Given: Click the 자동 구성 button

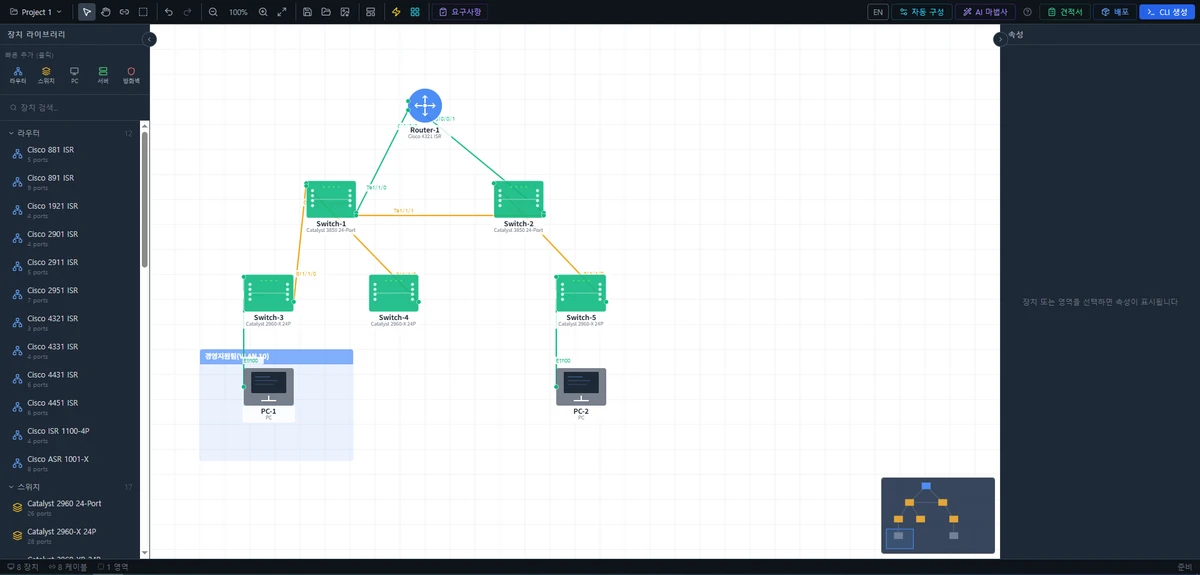Looking at the screenshot, I should (x=921, y=12).
